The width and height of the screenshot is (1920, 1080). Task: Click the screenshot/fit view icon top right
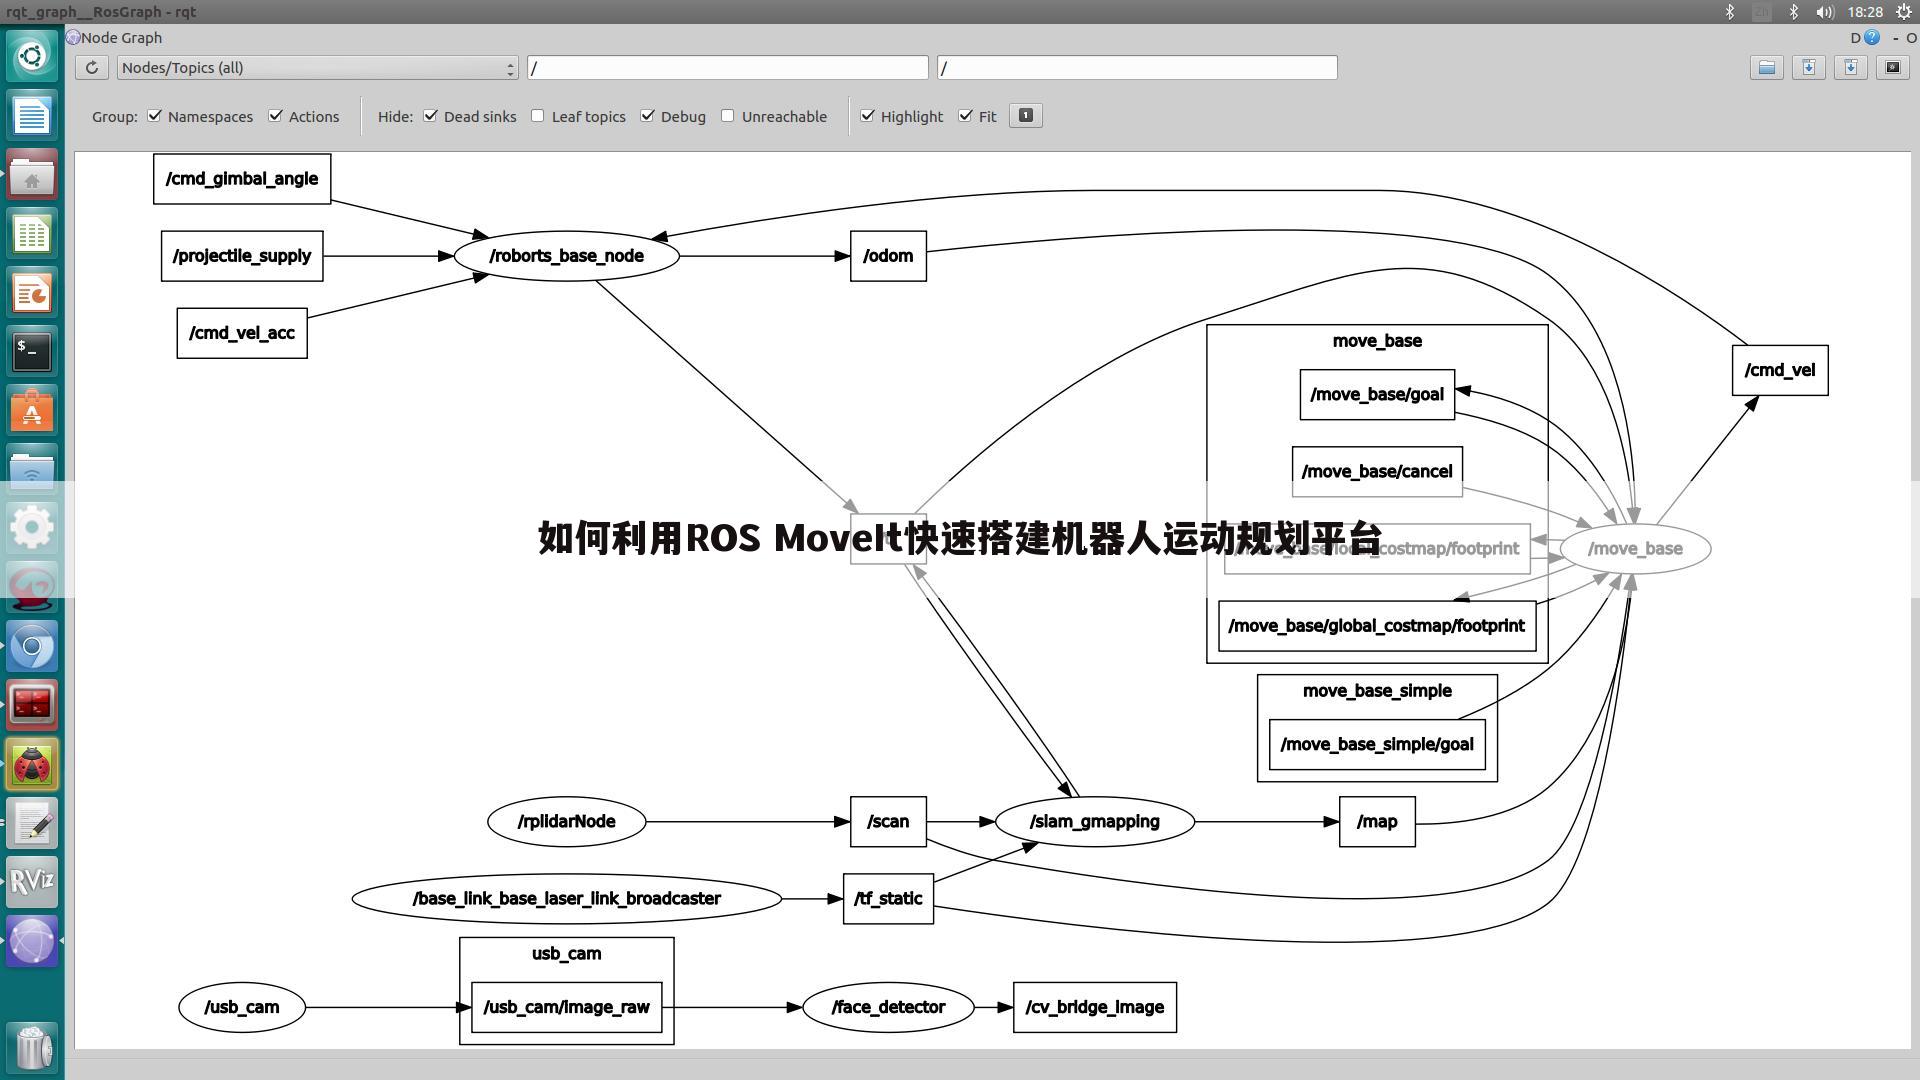point(1893,67)
